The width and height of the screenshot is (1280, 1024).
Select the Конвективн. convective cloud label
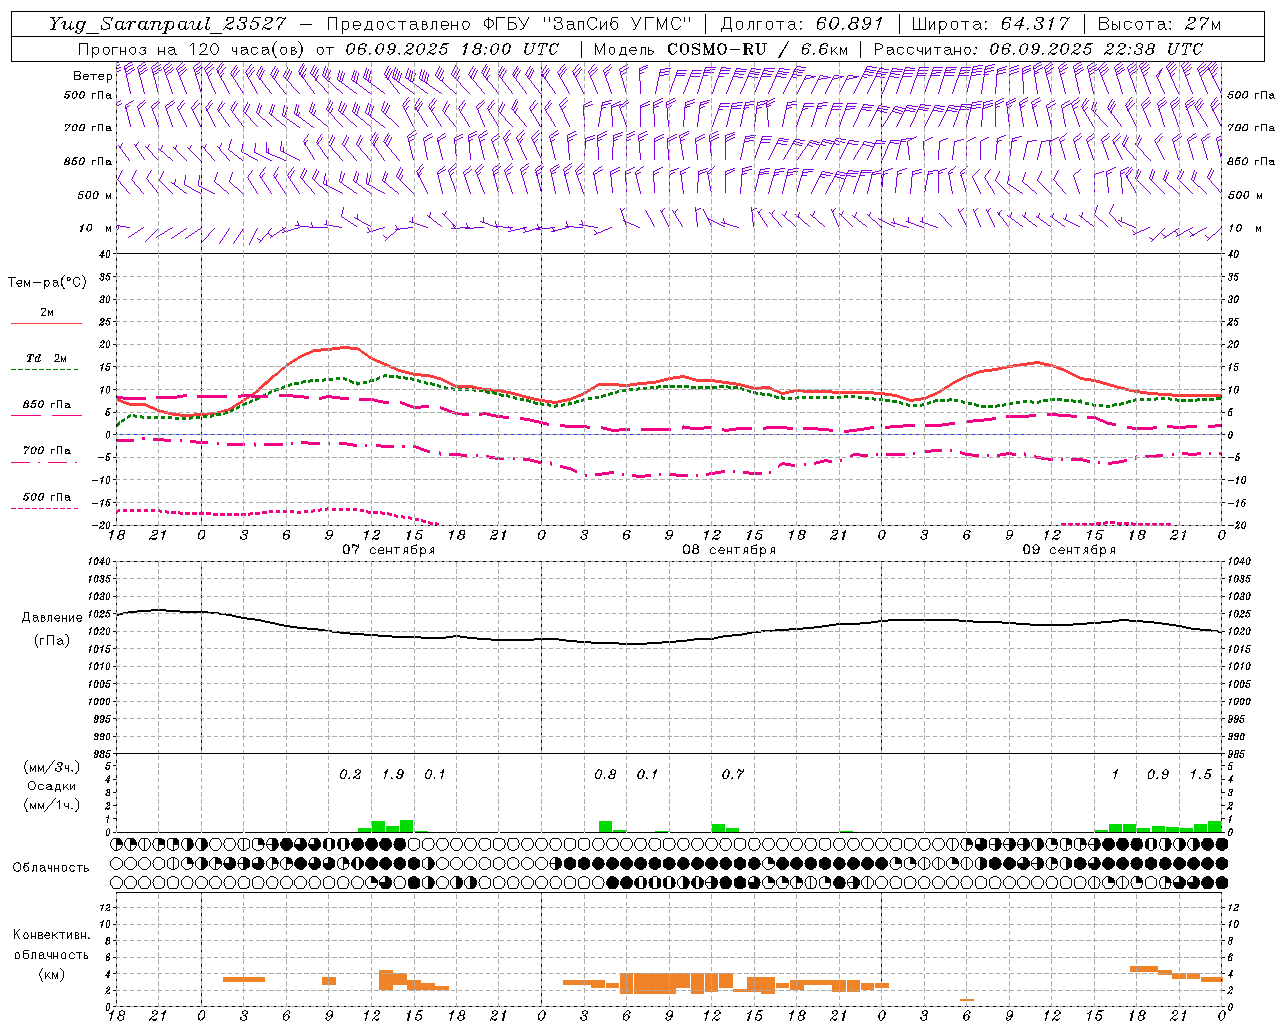pos(52,935)
